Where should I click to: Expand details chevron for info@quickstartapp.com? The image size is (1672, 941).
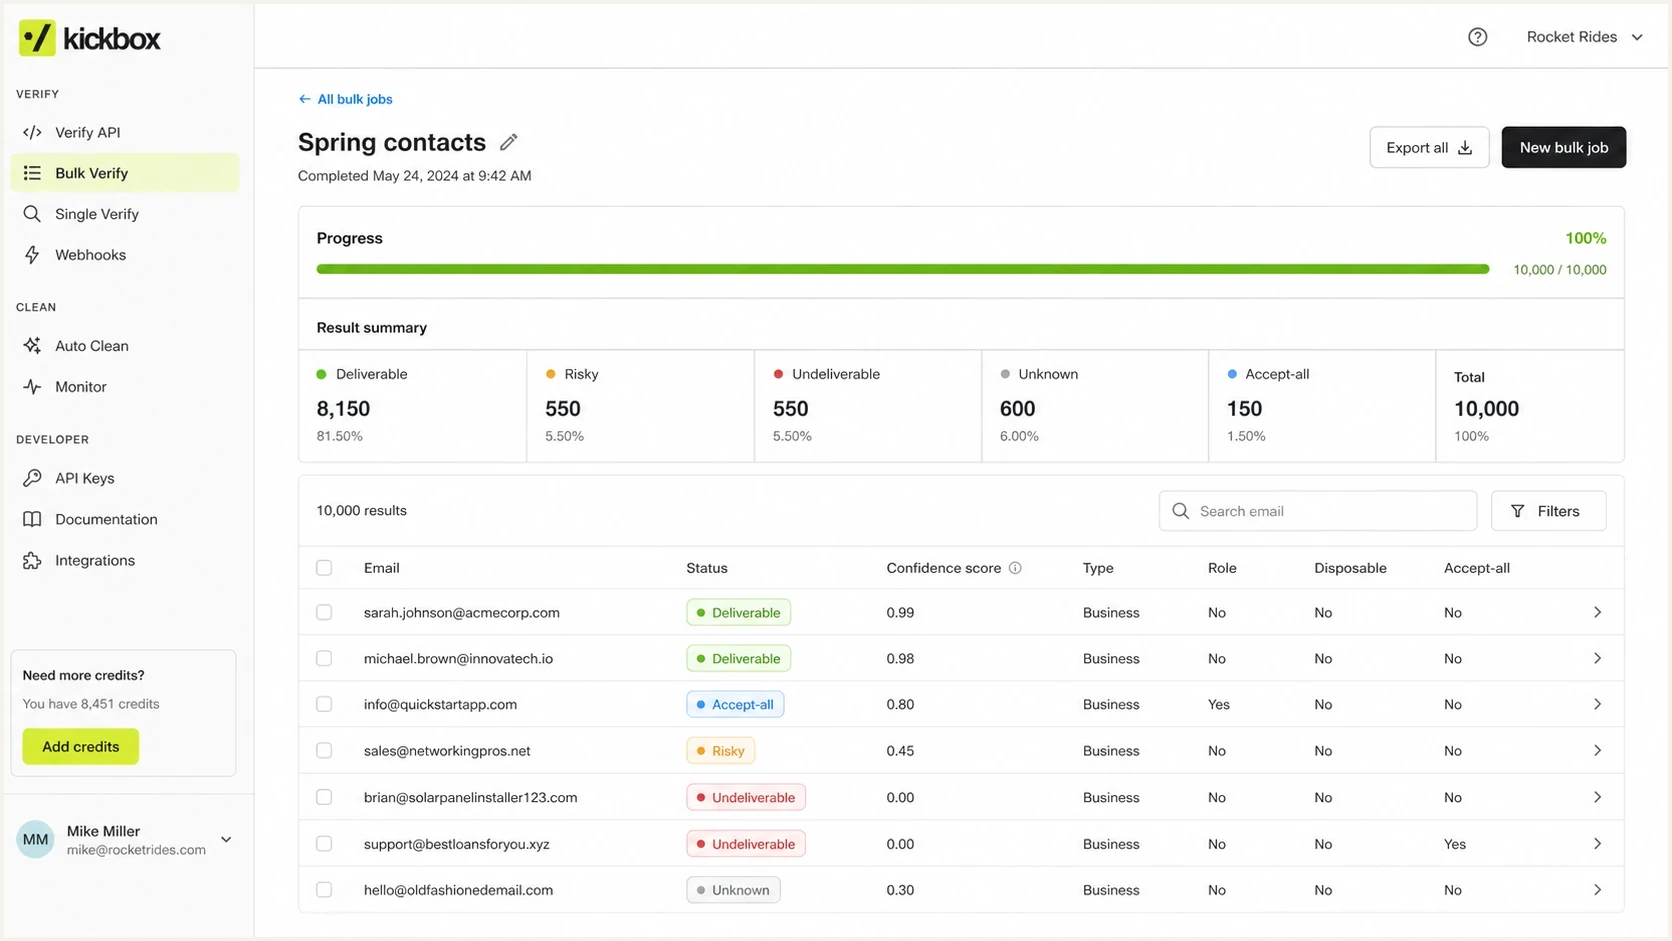coord(1597,704)
